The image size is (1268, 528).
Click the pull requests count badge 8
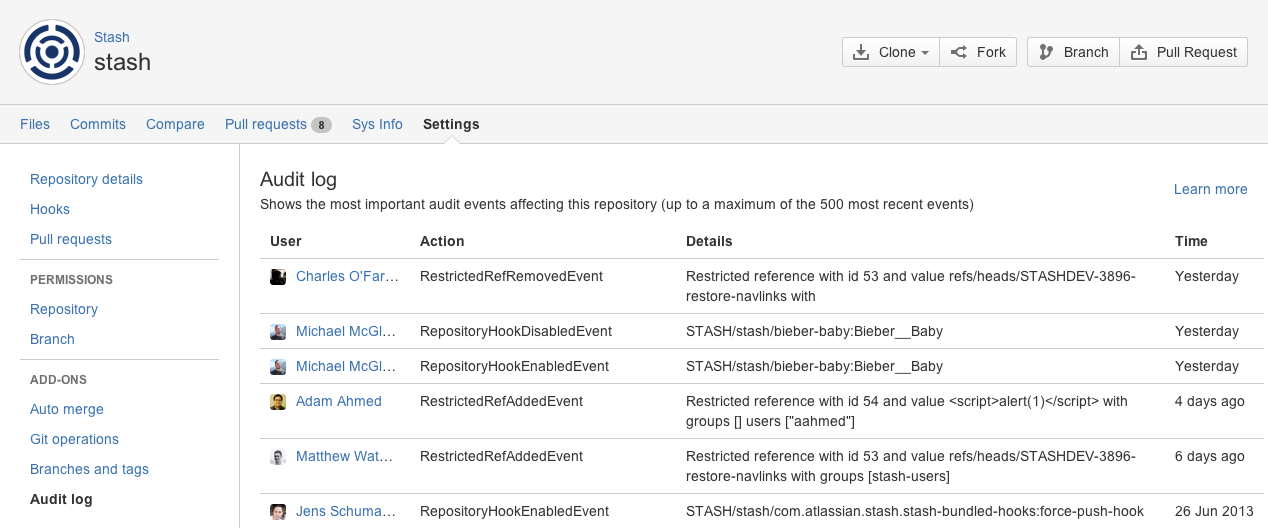321,125
